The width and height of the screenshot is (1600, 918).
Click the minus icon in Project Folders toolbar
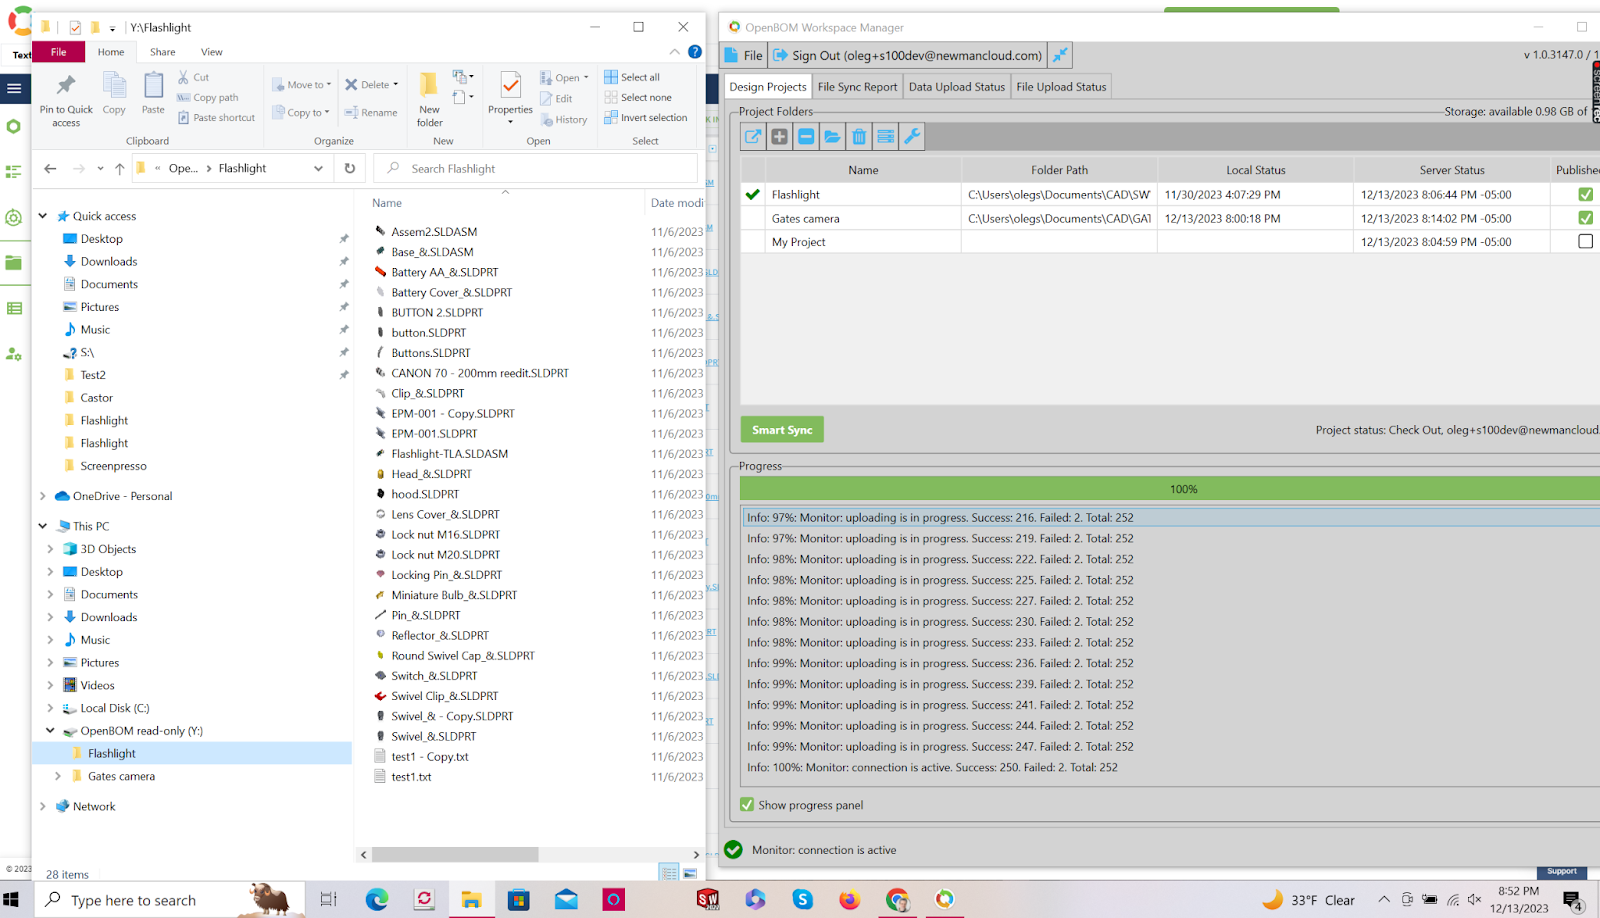[x=806, y=137]
